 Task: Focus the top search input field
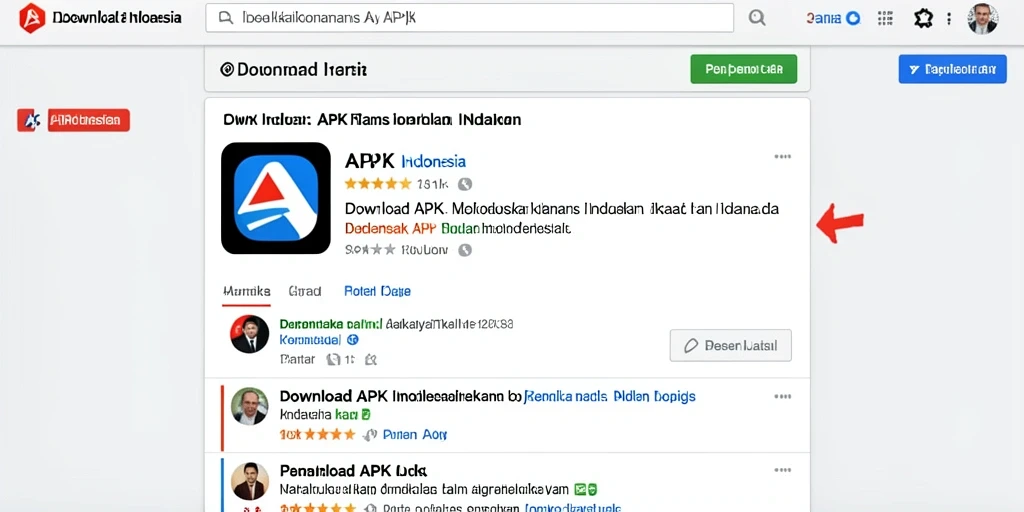tap(470, 18)
